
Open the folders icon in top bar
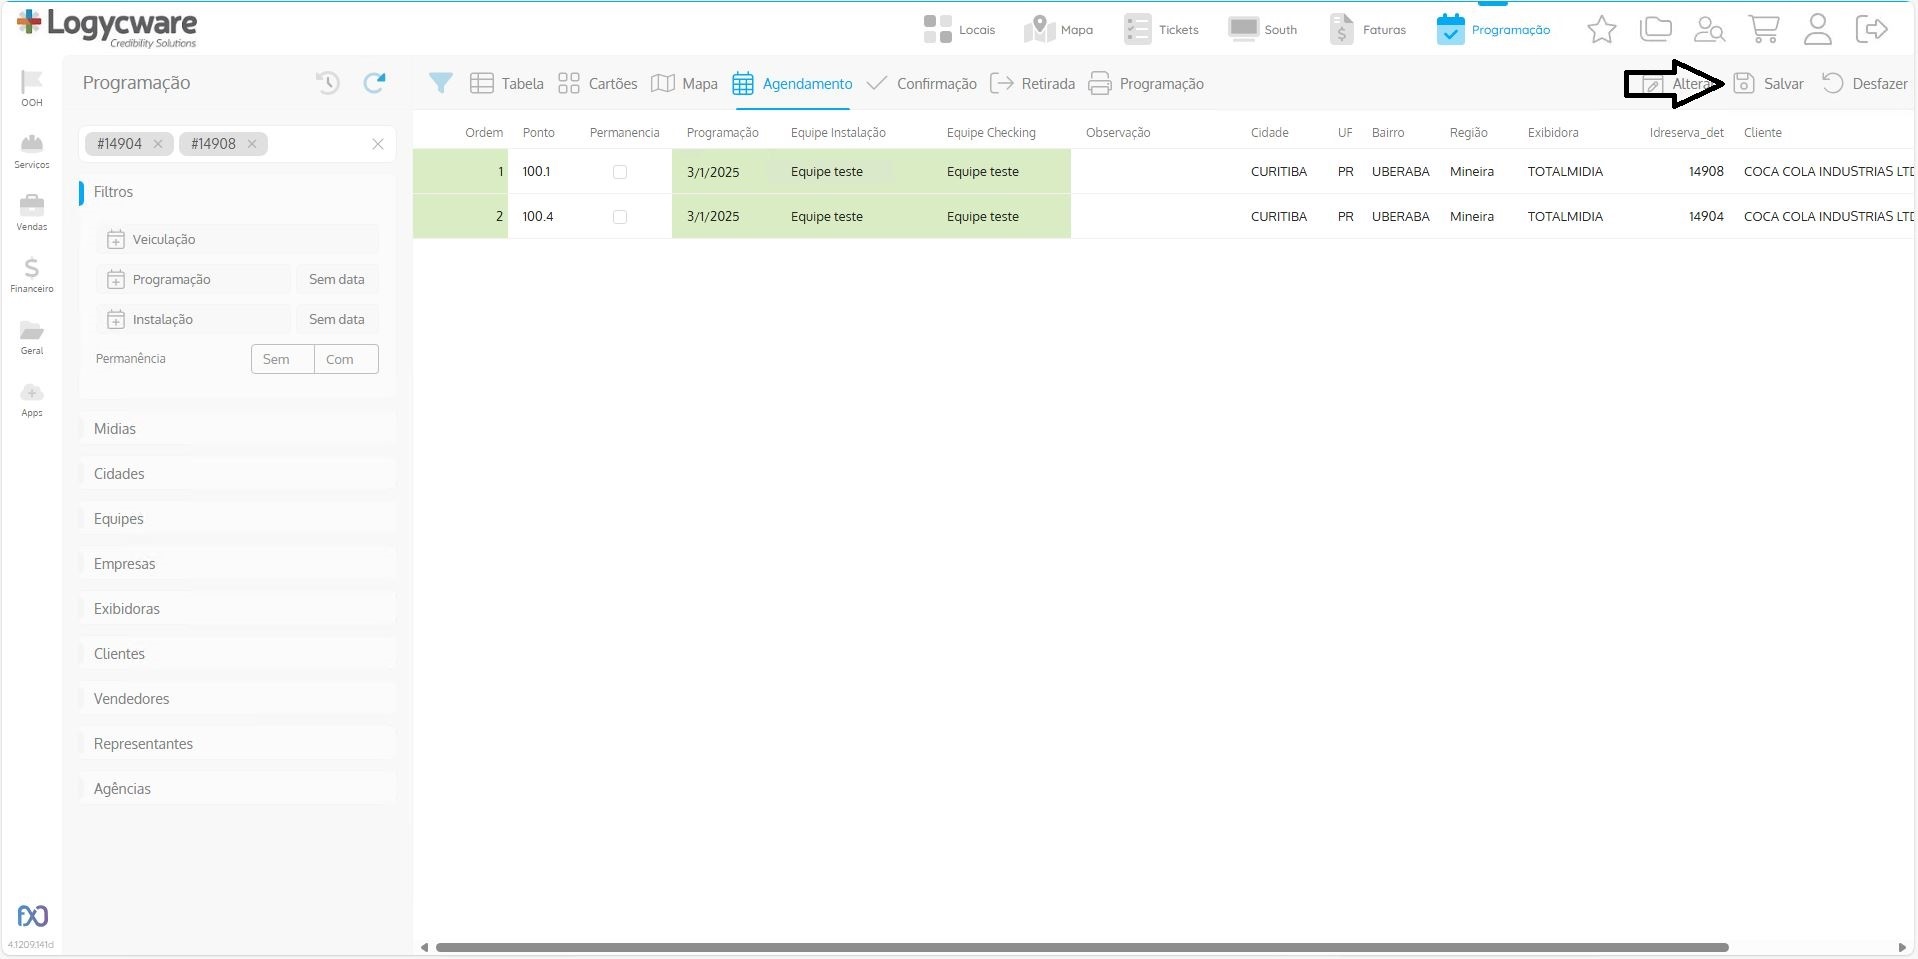click(x=1656, y=30)
